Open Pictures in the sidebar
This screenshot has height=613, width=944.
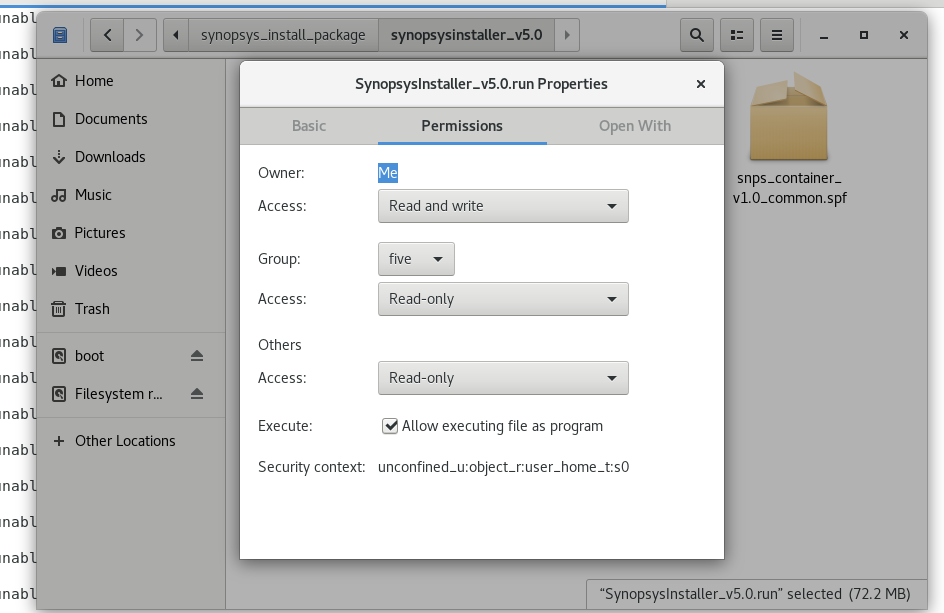(131, 232)
